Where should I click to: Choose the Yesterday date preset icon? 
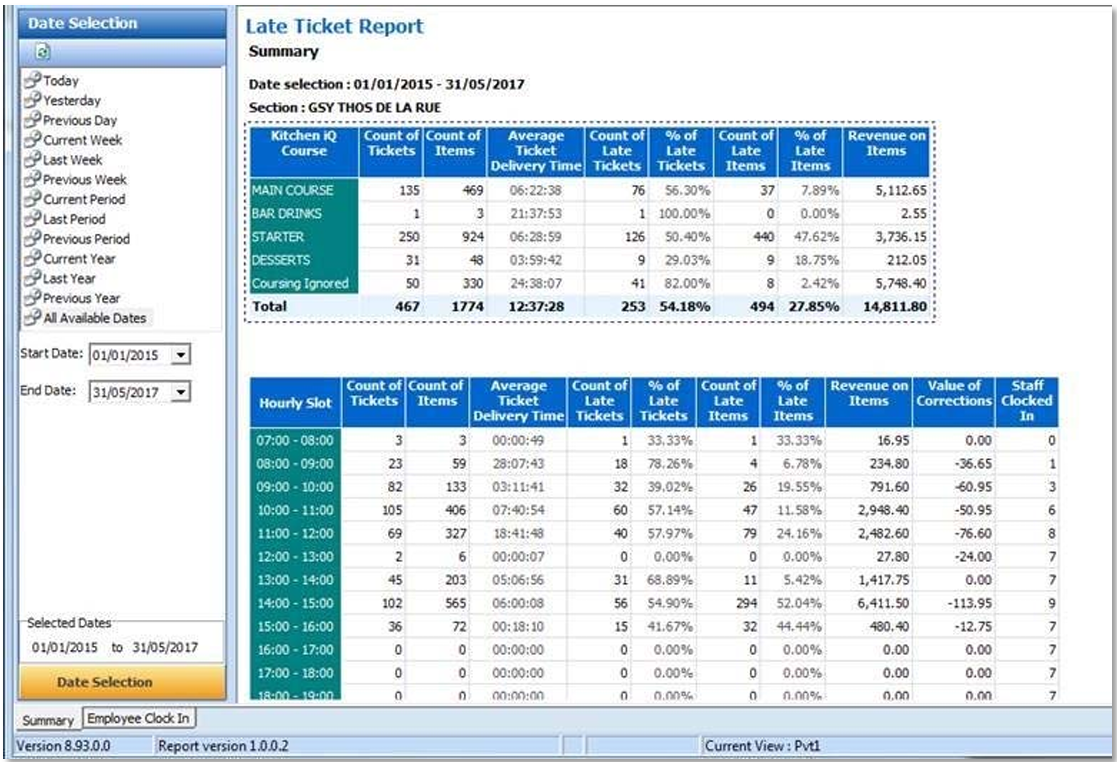tap(32, 101)
